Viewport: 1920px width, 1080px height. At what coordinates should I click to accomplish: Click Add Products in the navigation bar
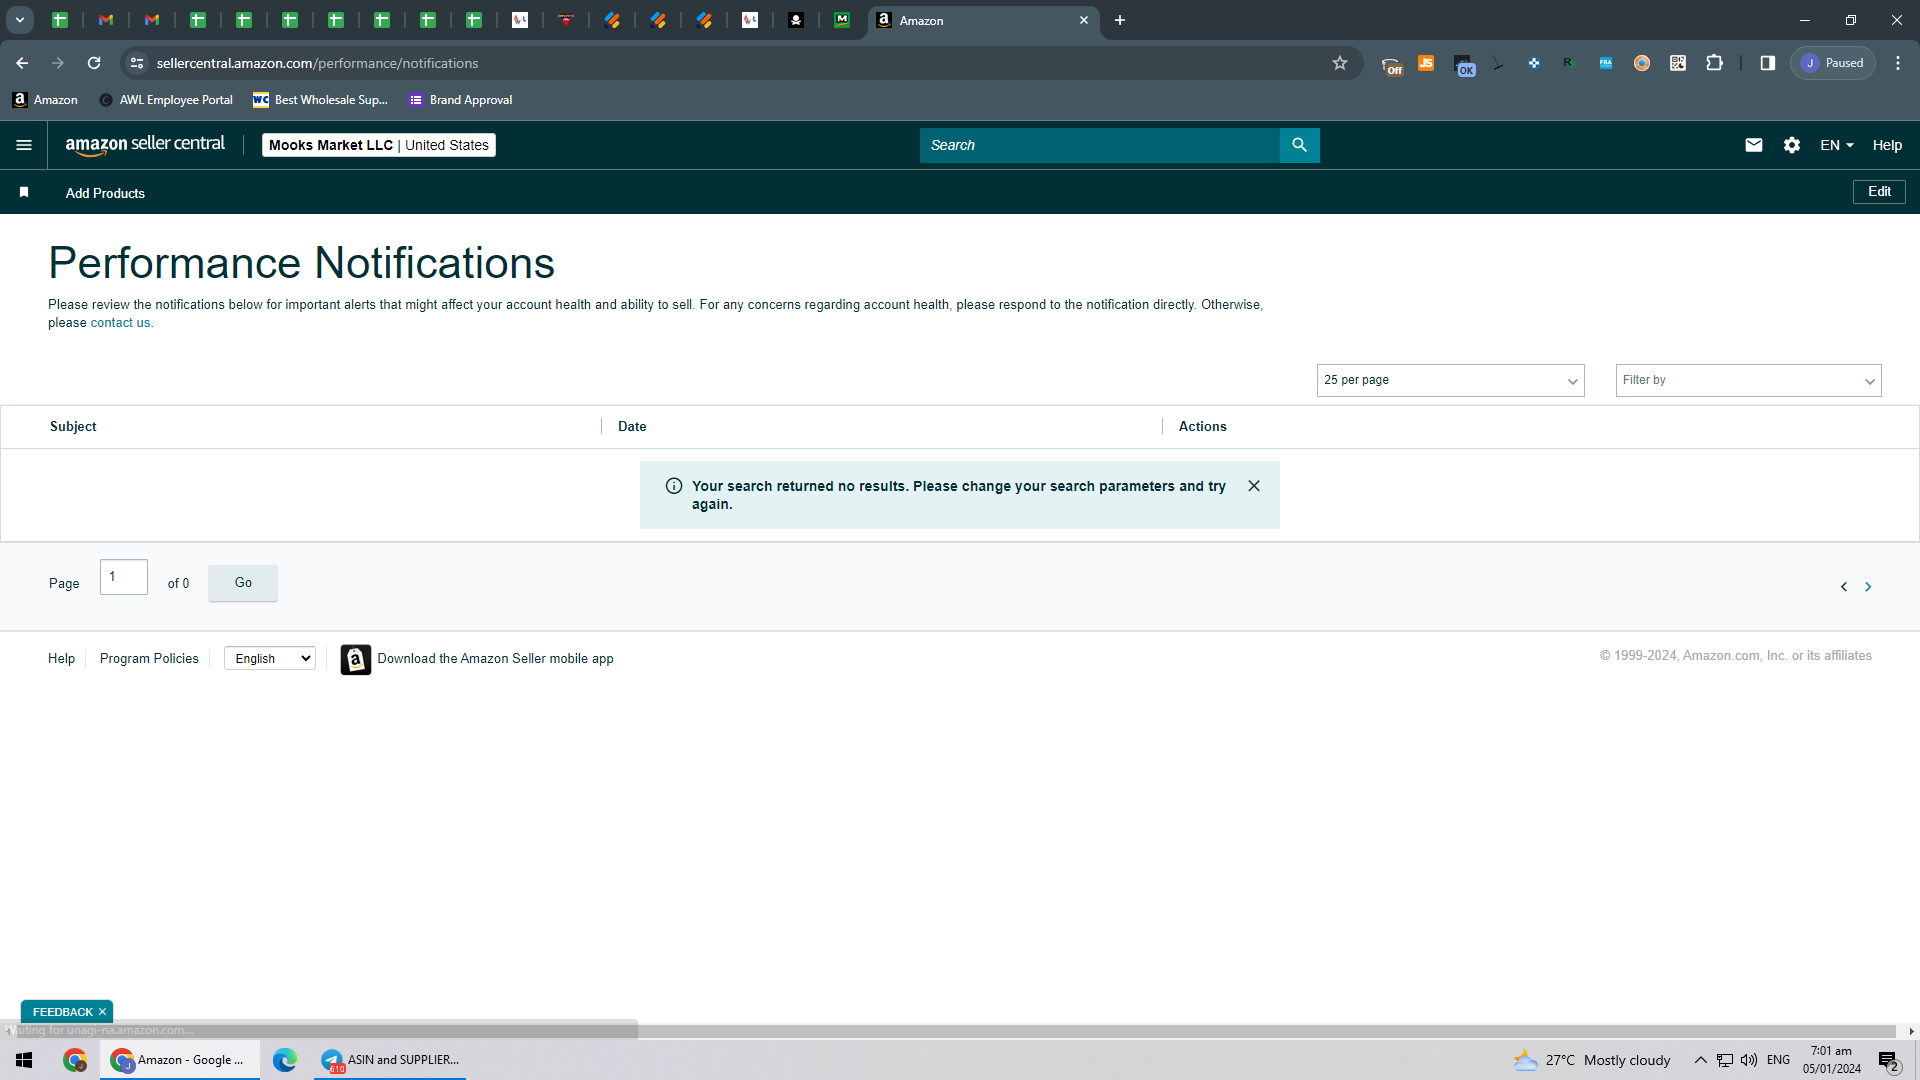pyautogui.click(x=105, y=193)
